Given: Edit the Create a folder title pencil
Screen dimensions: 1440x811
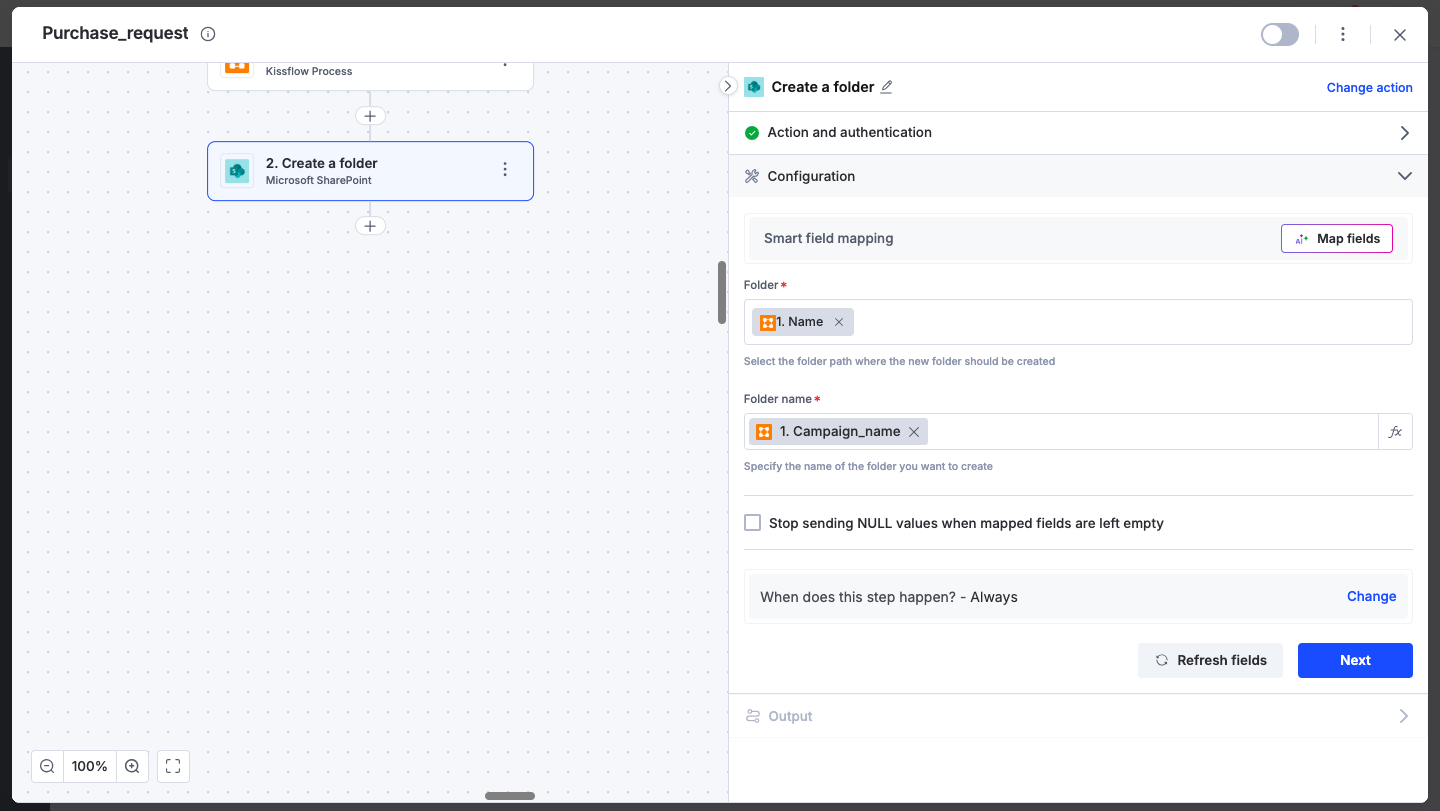Looking at the screenshot, I should tap(886, 87).
